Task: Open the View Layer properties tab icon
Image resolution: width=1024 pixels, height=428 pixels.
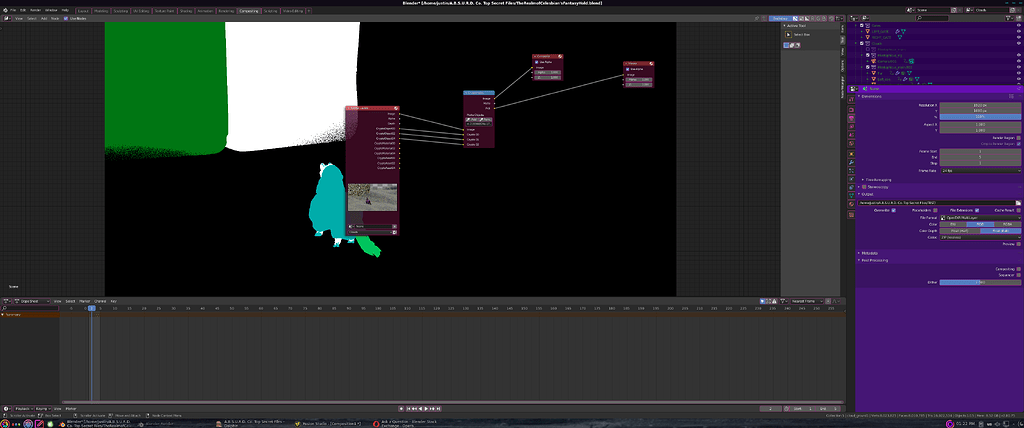Action: pyautogui.click(x=852, y=127)
